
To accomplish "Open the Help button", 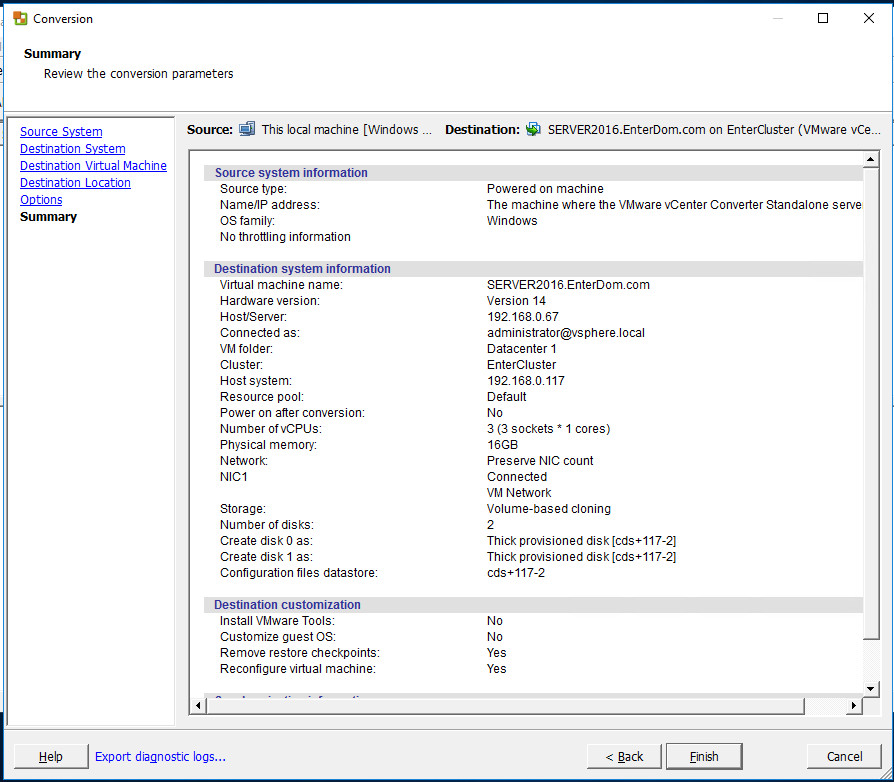I will 51,756.
